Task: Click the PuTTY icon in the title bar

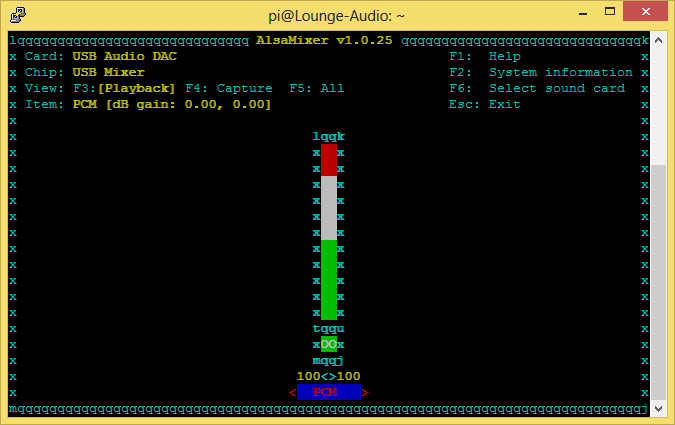Action: (18, 15)
